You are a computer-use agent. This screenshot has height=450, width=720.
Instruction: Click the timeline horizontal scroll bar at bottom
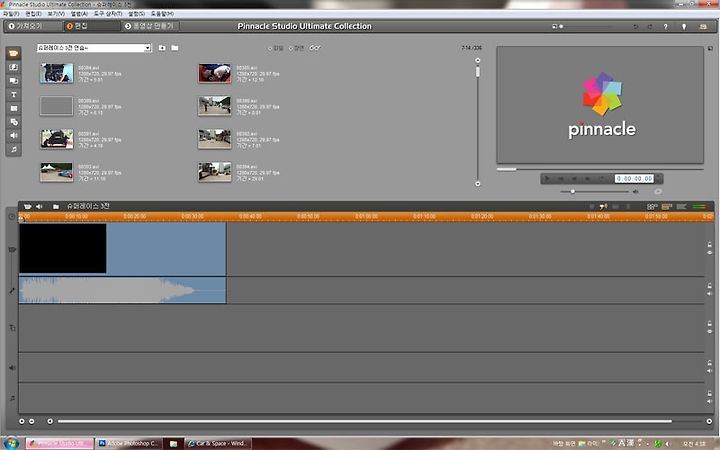[x=365, y=421]
